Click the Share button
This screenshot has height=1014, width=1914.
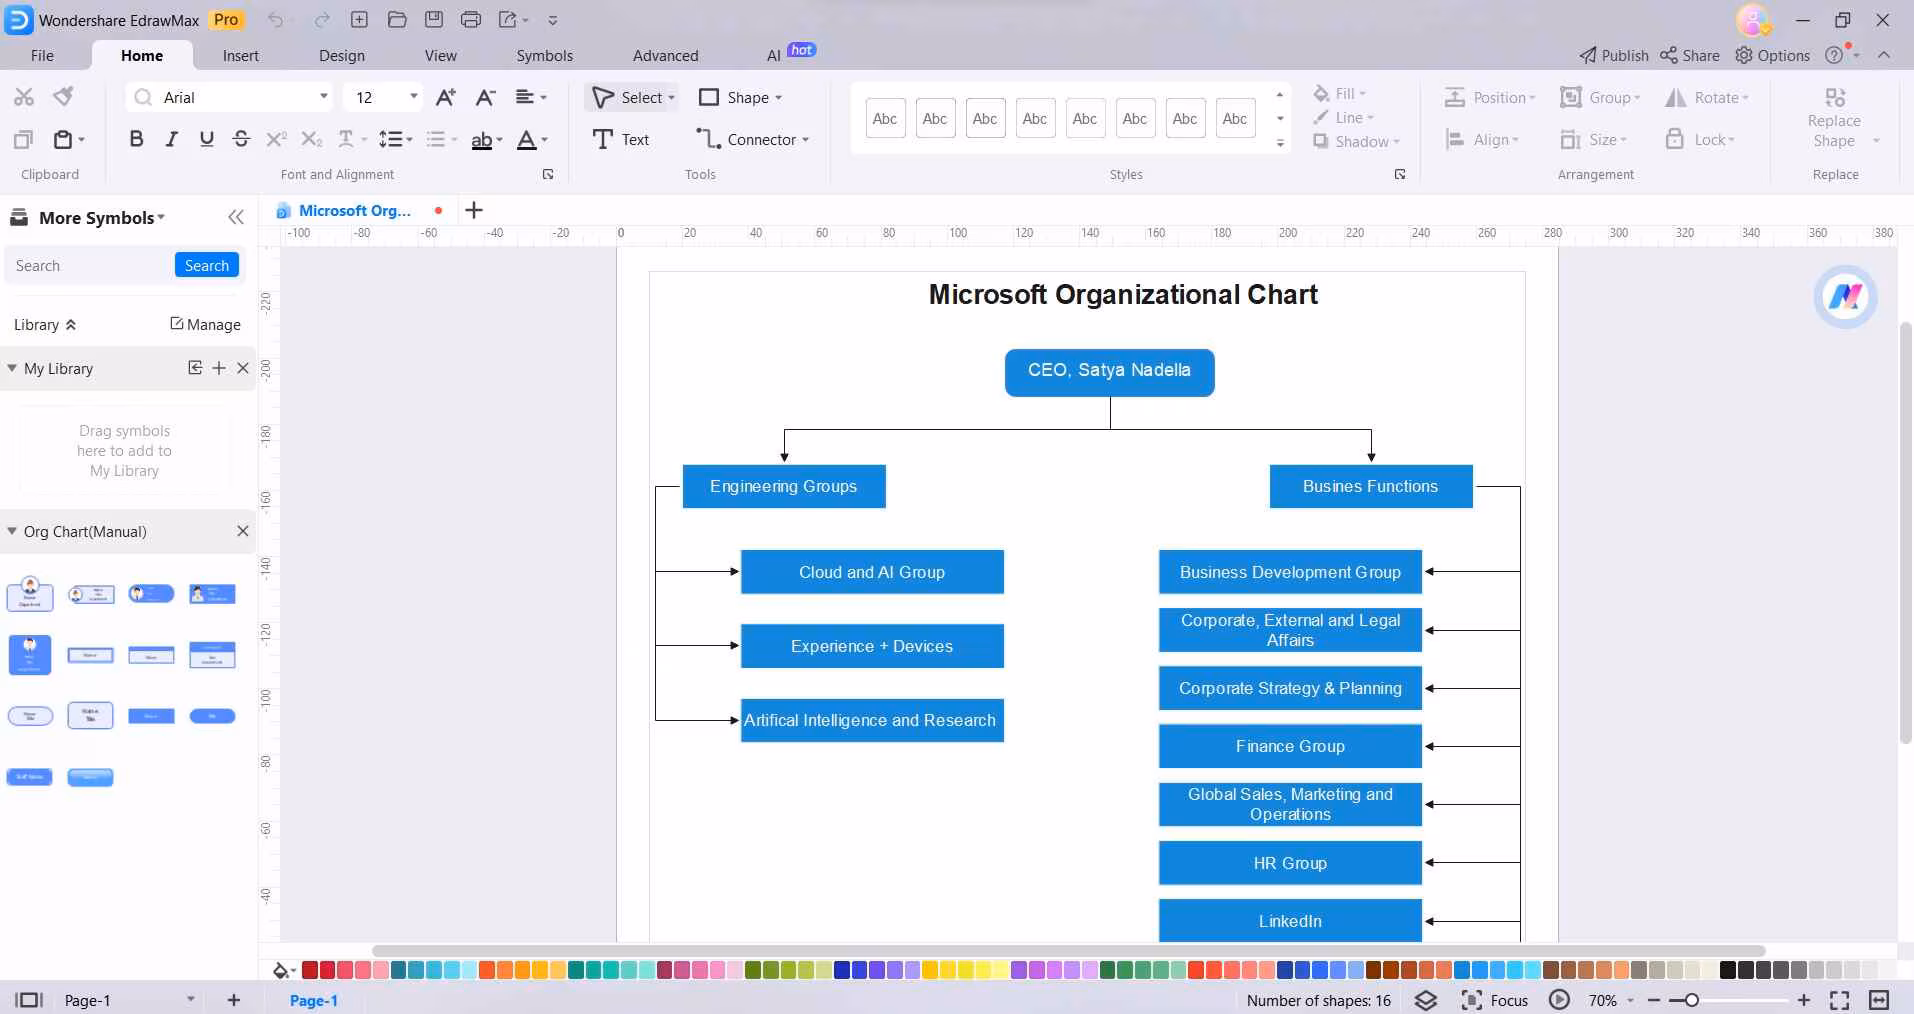tap(1690, 56)
